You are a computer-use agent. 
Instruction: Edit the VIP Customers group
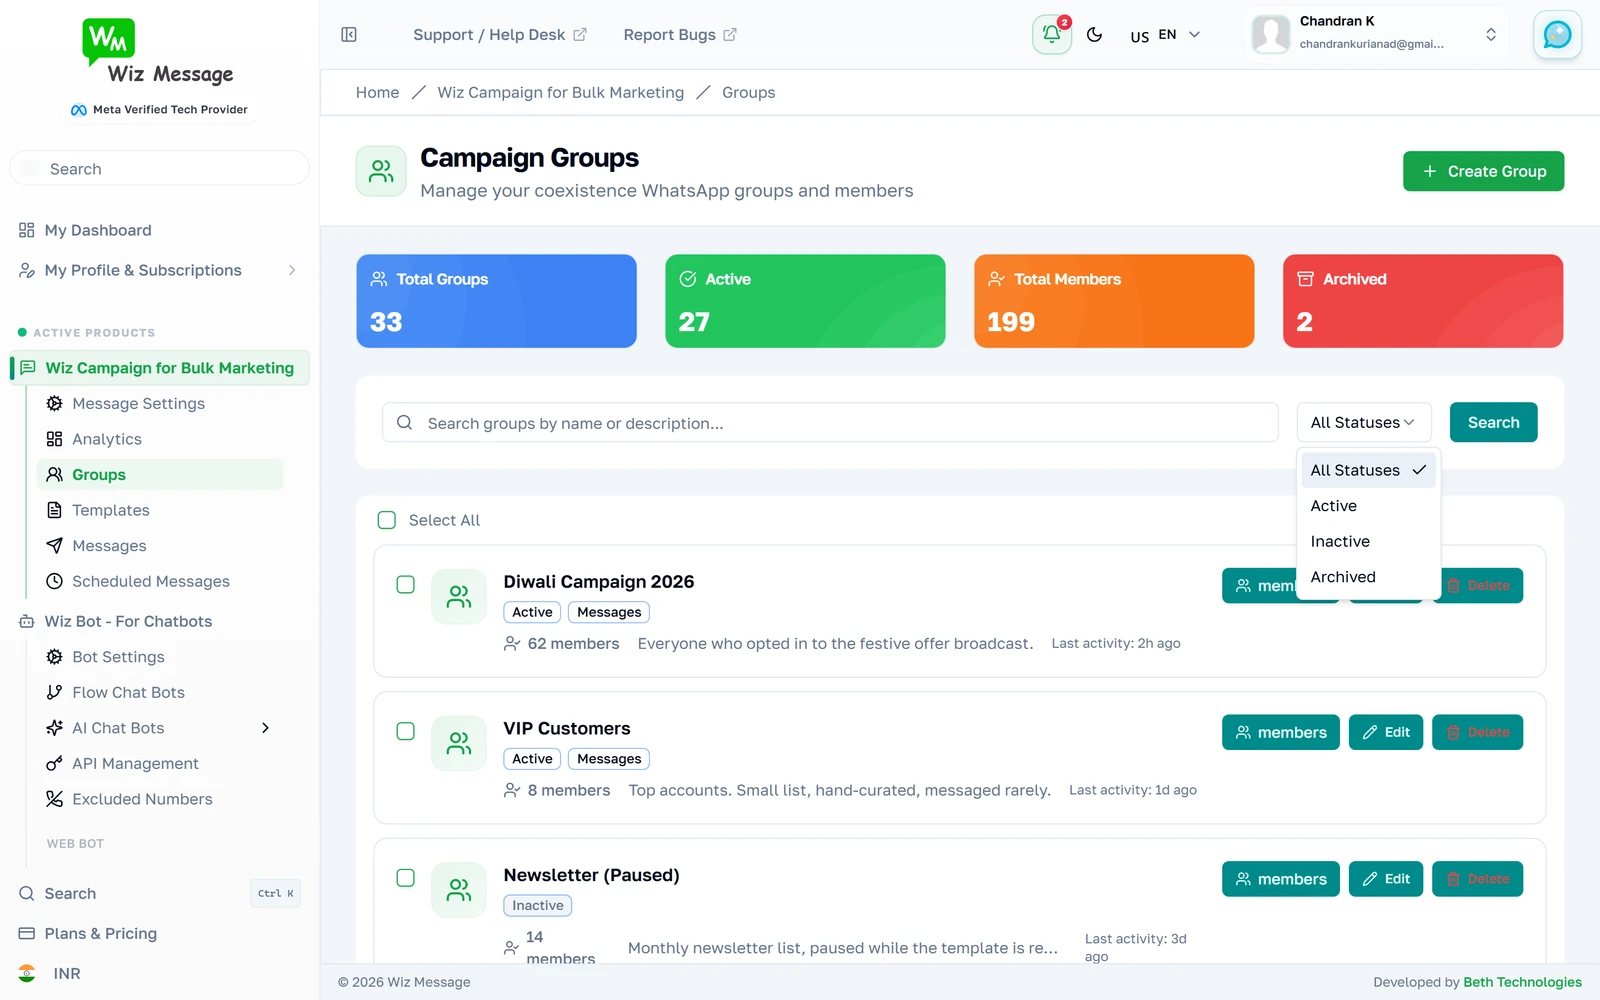pyautogui.click(x=1385, y=732)
